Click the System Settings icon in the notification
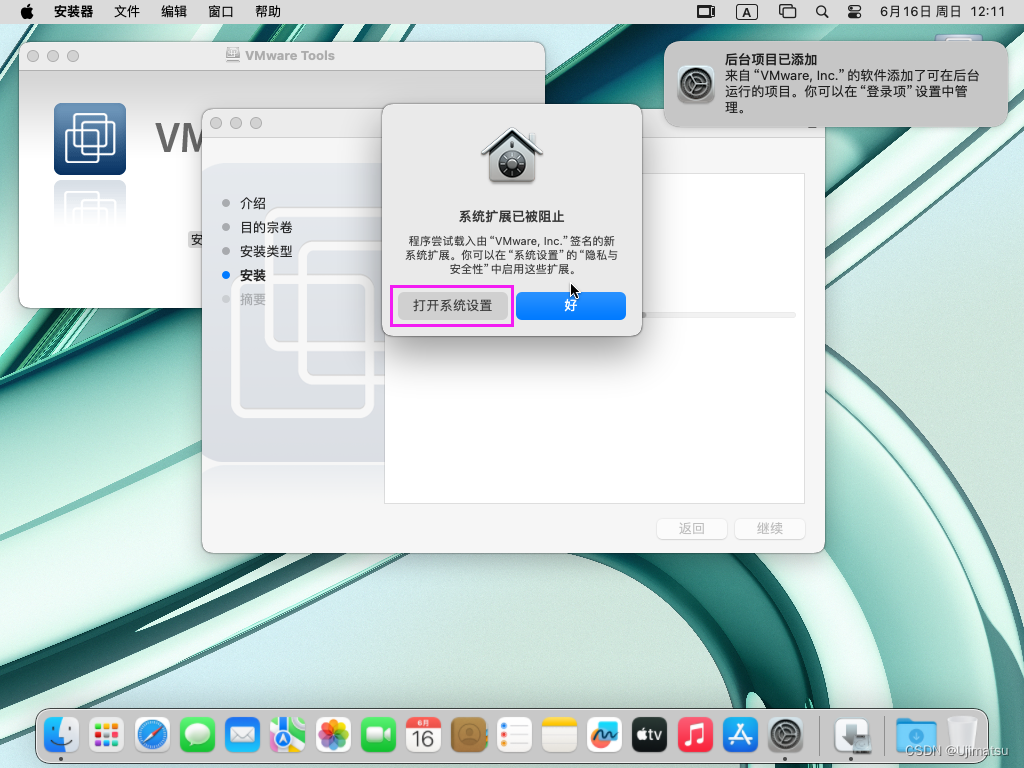 pyautogui.click(x=696, y=84)
